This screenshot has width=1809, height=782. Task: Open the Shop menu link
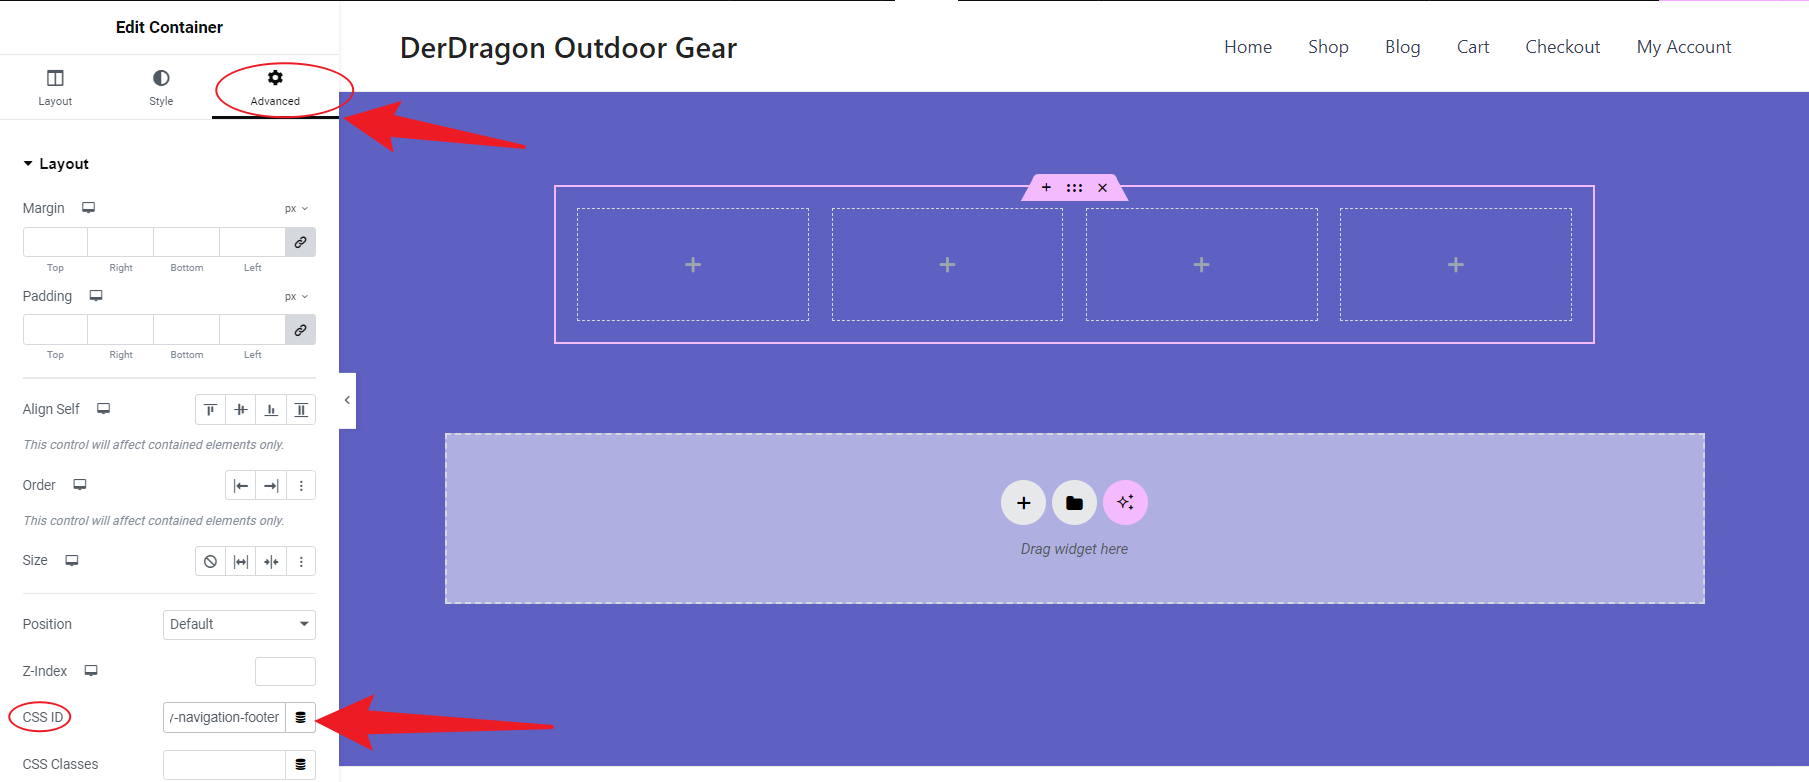point(1328,47)
